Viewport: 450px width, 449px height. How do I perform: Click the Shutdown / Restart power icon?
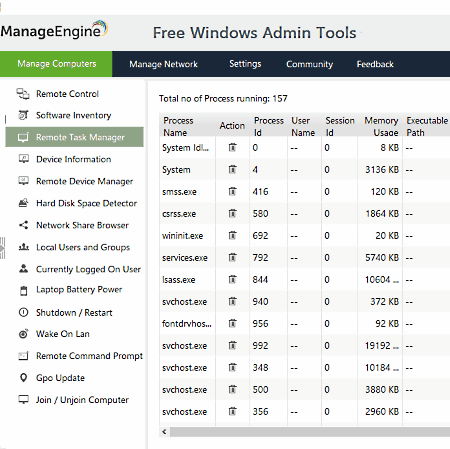coord(23,312)
